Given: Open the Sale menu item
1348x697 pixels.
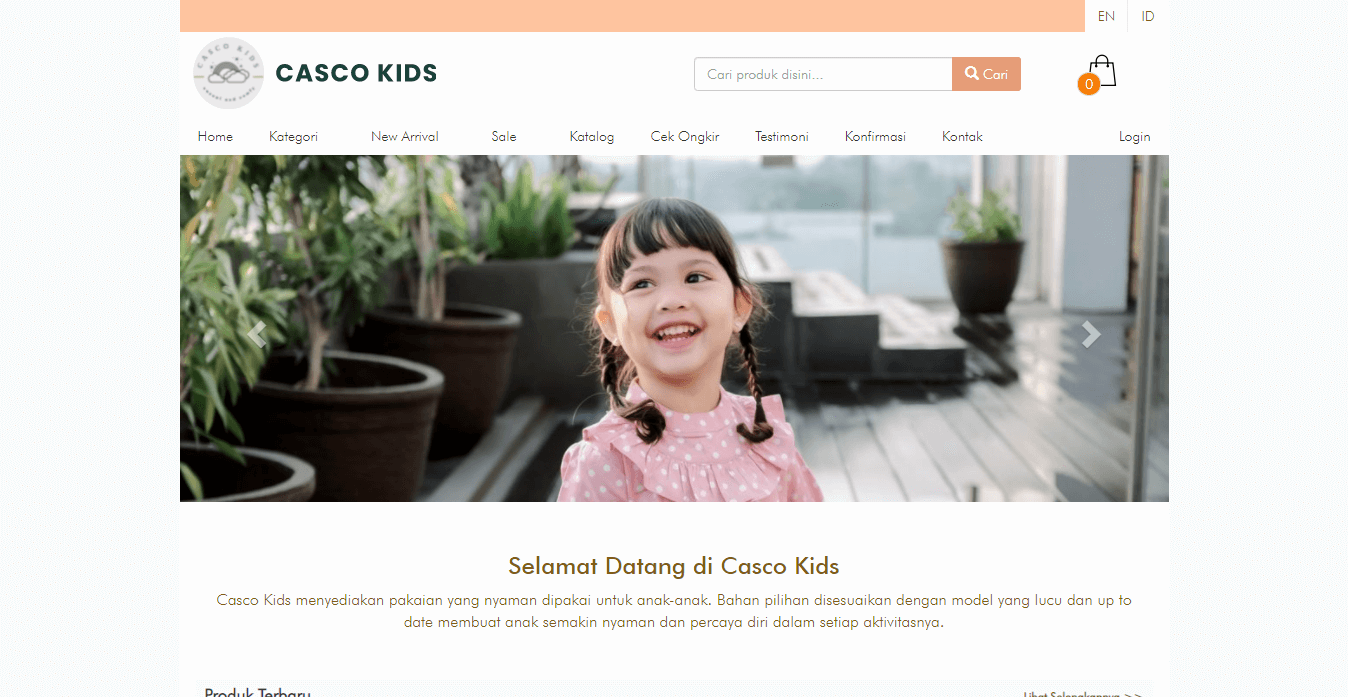Looking at the screenshot, I should [504, 137].
